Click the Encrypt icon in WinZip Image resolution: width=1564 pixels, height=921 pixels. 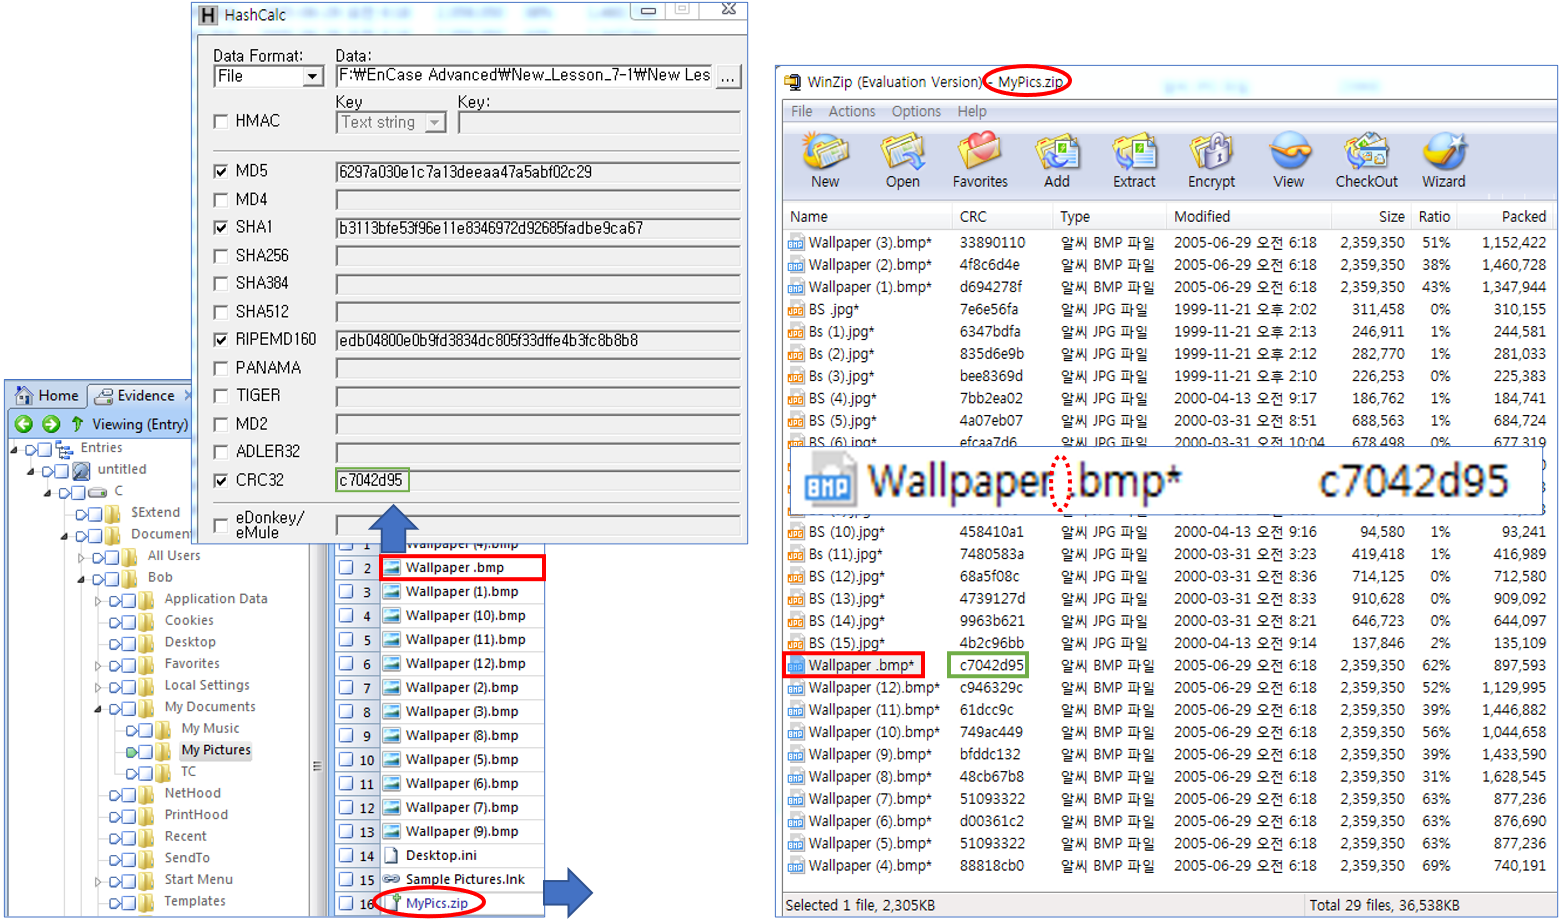click(1211, 153)
